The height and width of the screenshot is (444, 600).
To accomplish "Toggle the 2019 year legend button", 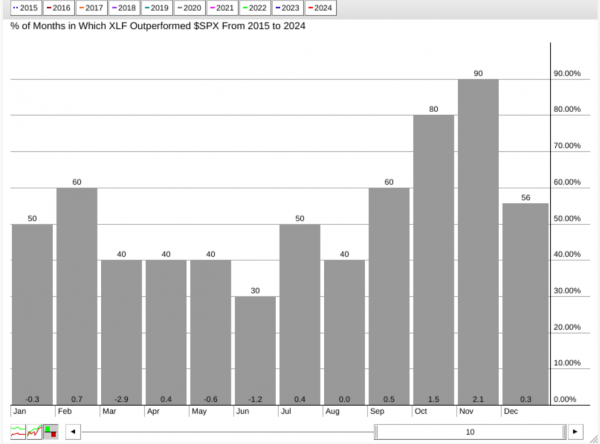I will pos(157,8).
